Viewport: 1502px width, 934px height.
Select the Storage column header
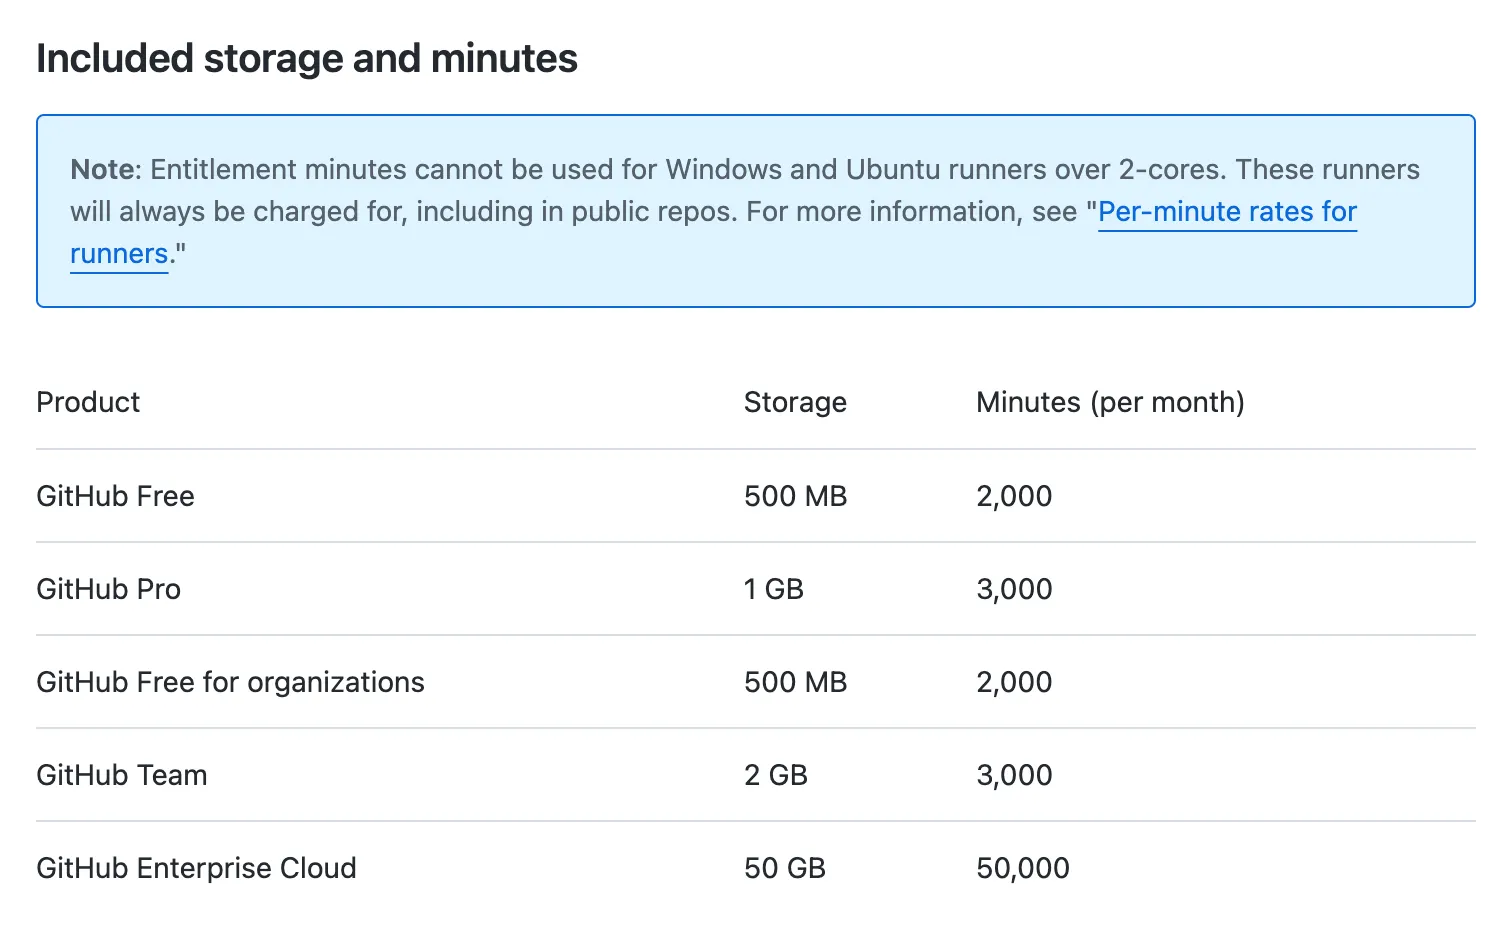795,402
